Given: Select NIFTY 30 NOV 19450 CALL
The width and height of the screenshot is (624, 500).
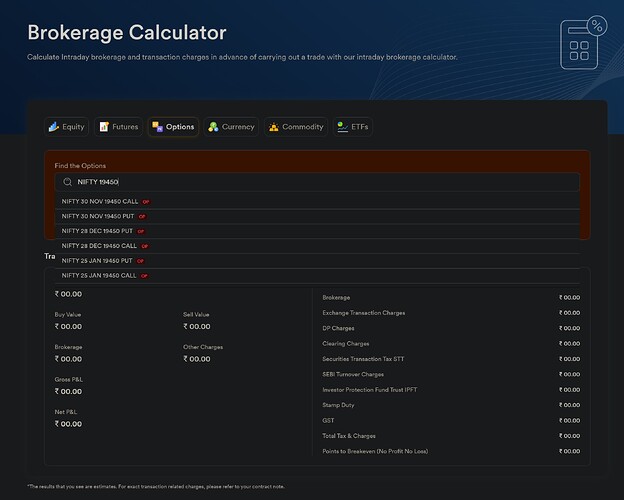Looking at the screenshot, I should (x=317, y=201).
